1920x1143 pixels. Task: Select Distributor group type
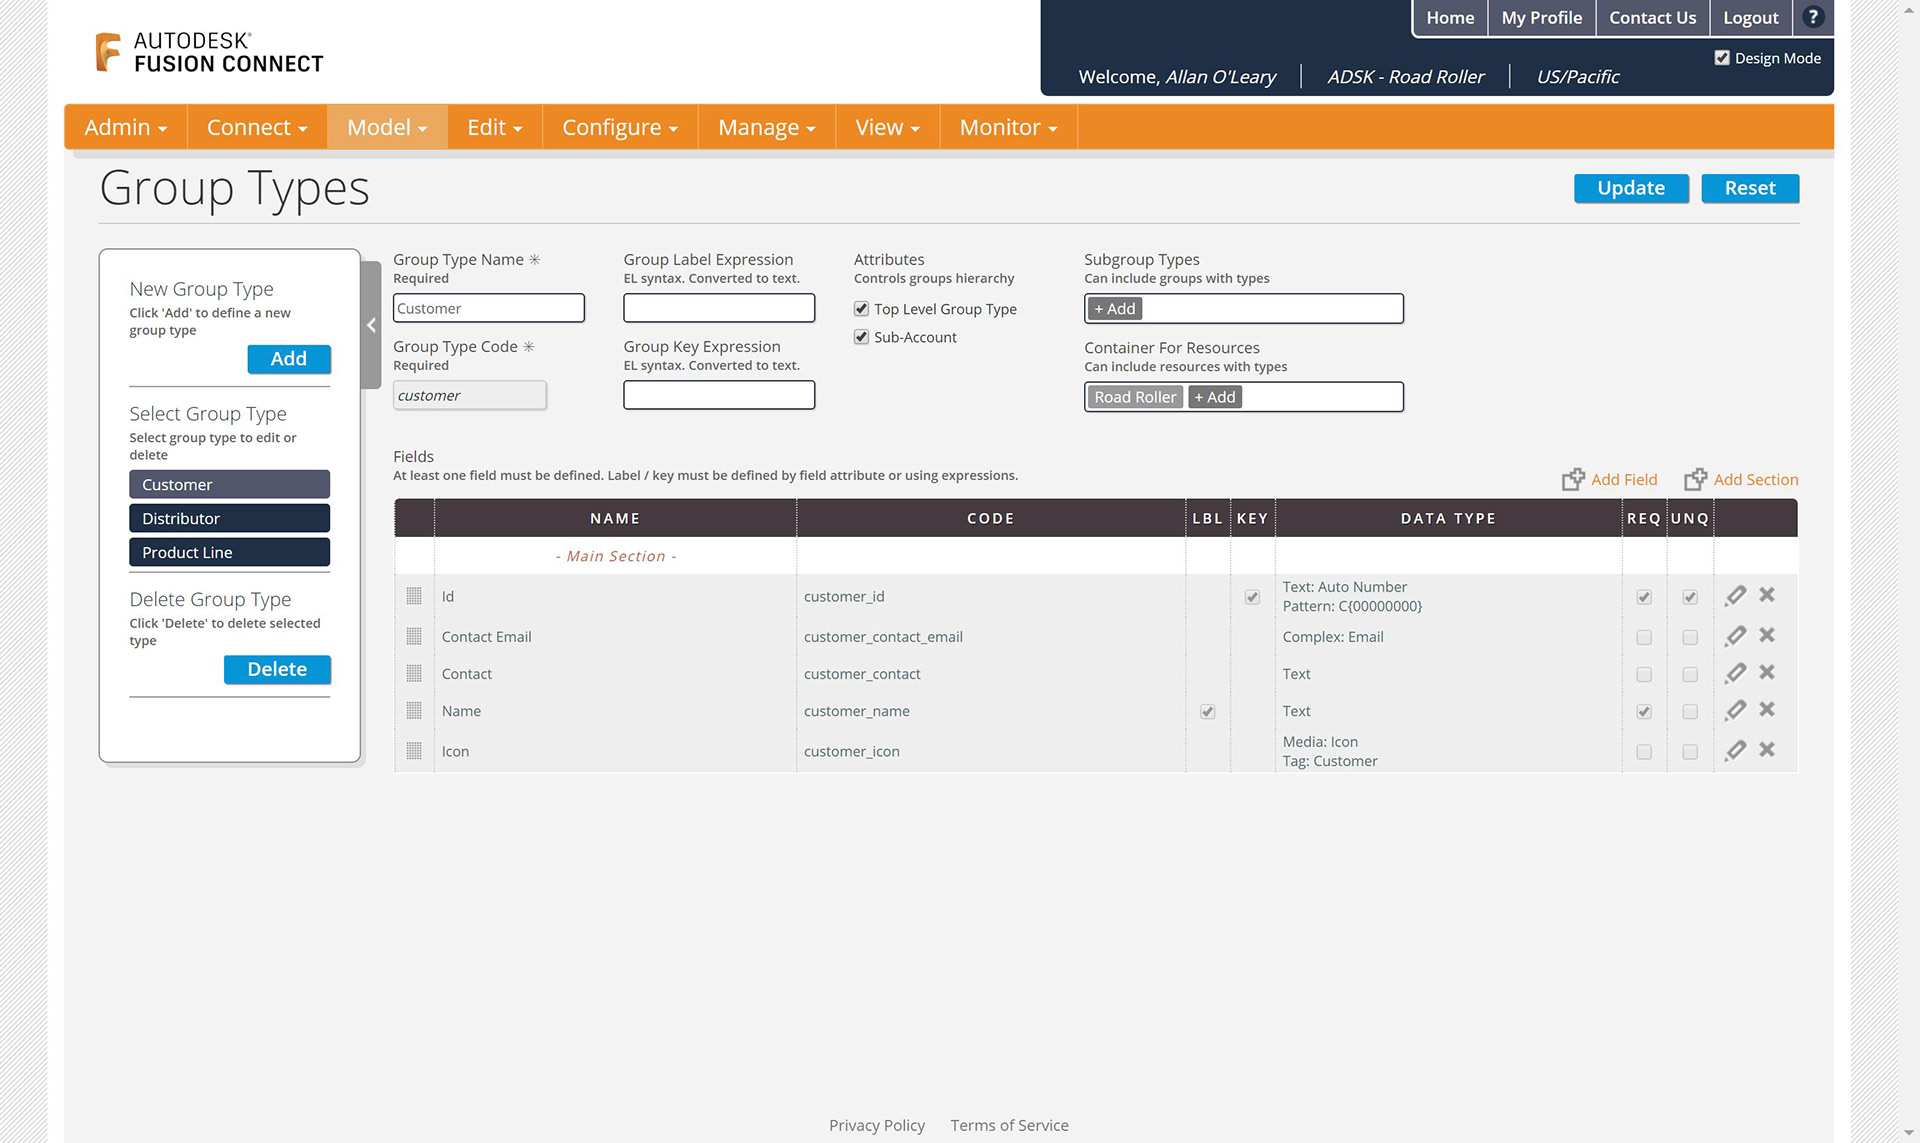click(229, 518)
